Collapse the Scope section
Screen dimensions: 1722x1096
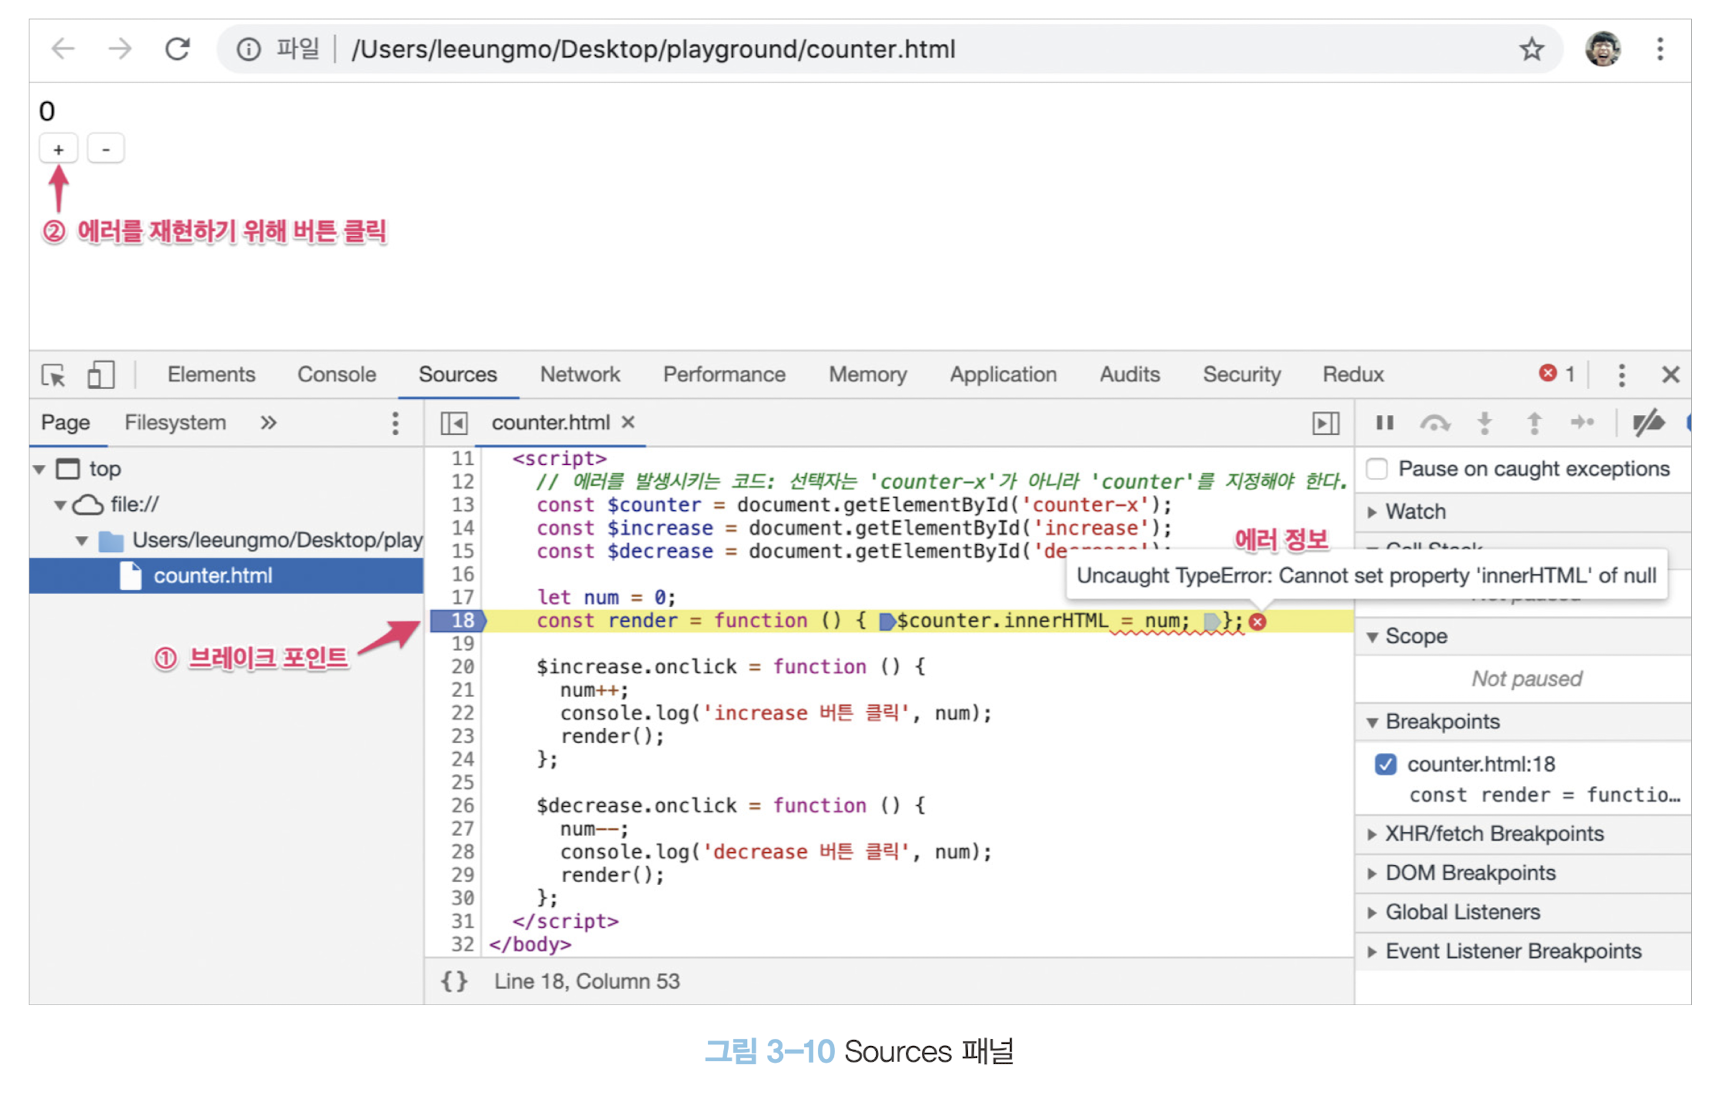tap(1372, 637)
